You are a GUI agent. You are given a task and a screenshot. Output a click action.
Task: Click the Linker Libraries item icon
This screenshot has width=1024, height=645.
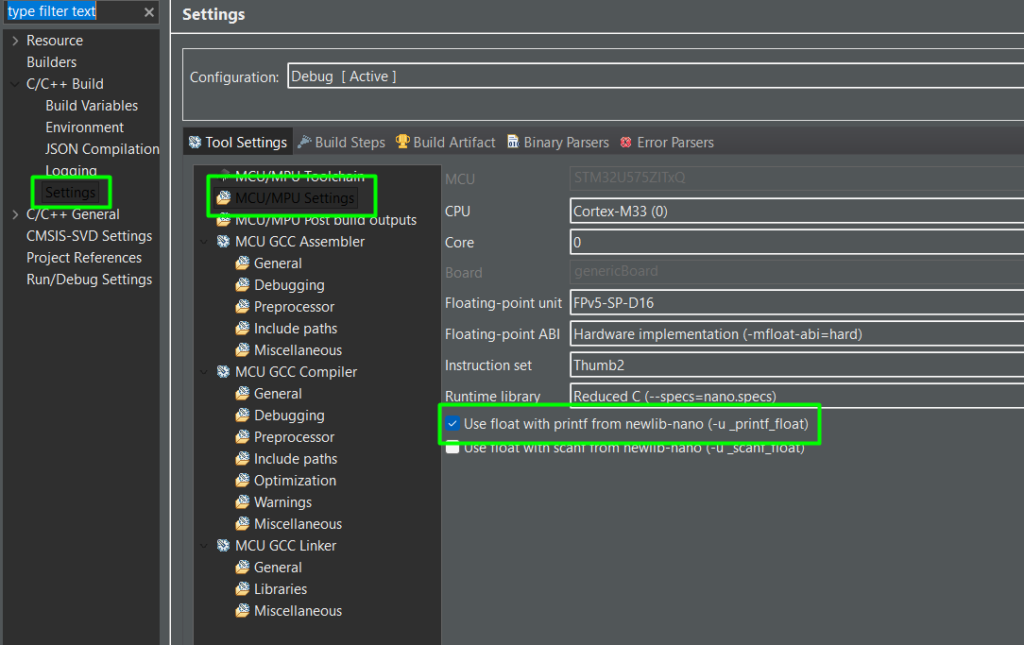click(243, 590)
